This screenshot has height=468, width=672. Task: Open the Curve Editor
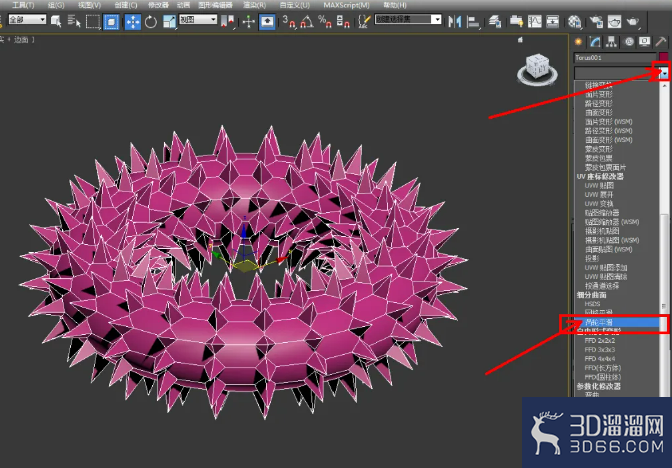pos(534,21)
